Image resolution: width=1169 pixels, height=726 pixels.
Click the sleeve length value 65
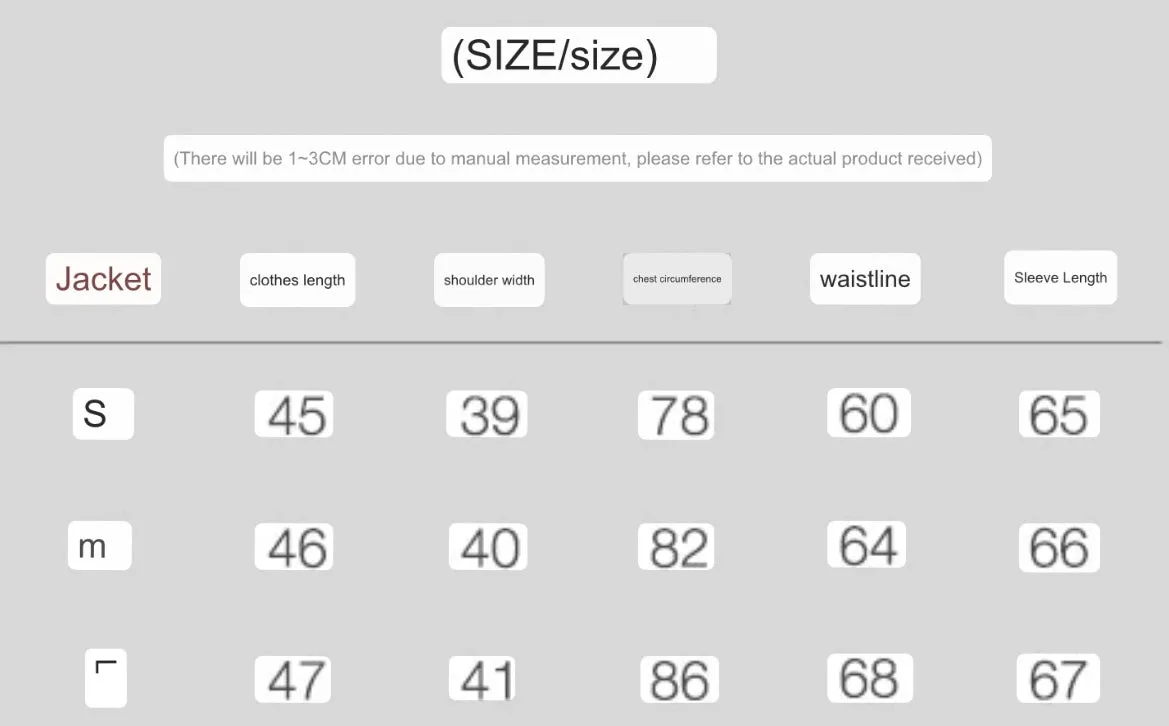click(x=1059, y=414)
